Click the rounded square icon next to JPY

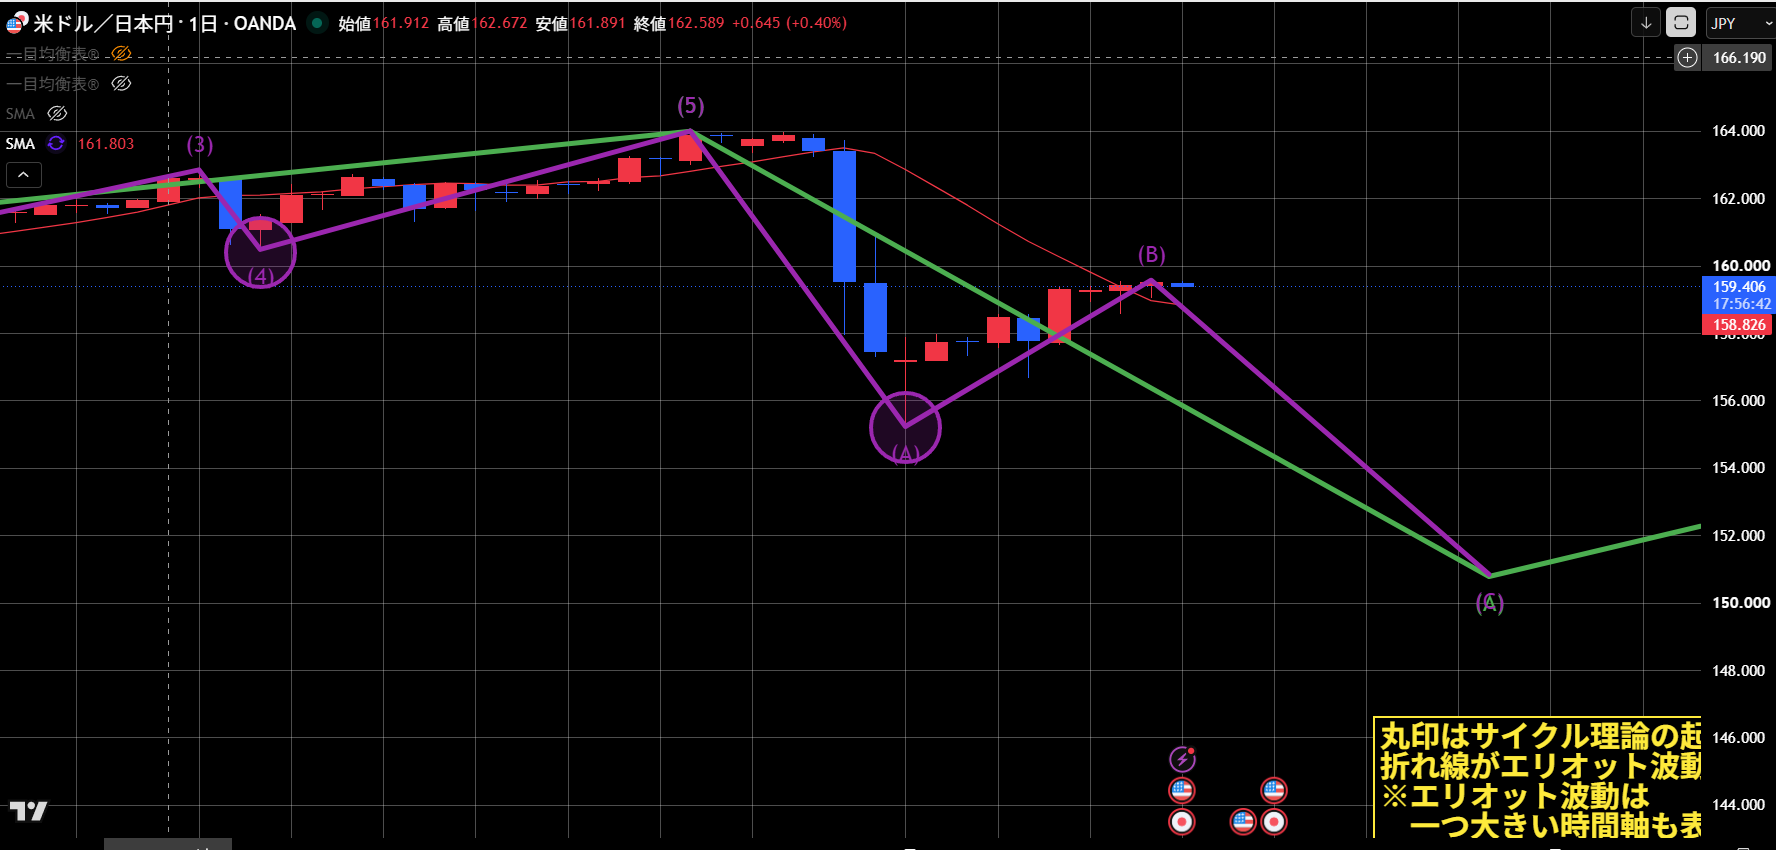1681,22
